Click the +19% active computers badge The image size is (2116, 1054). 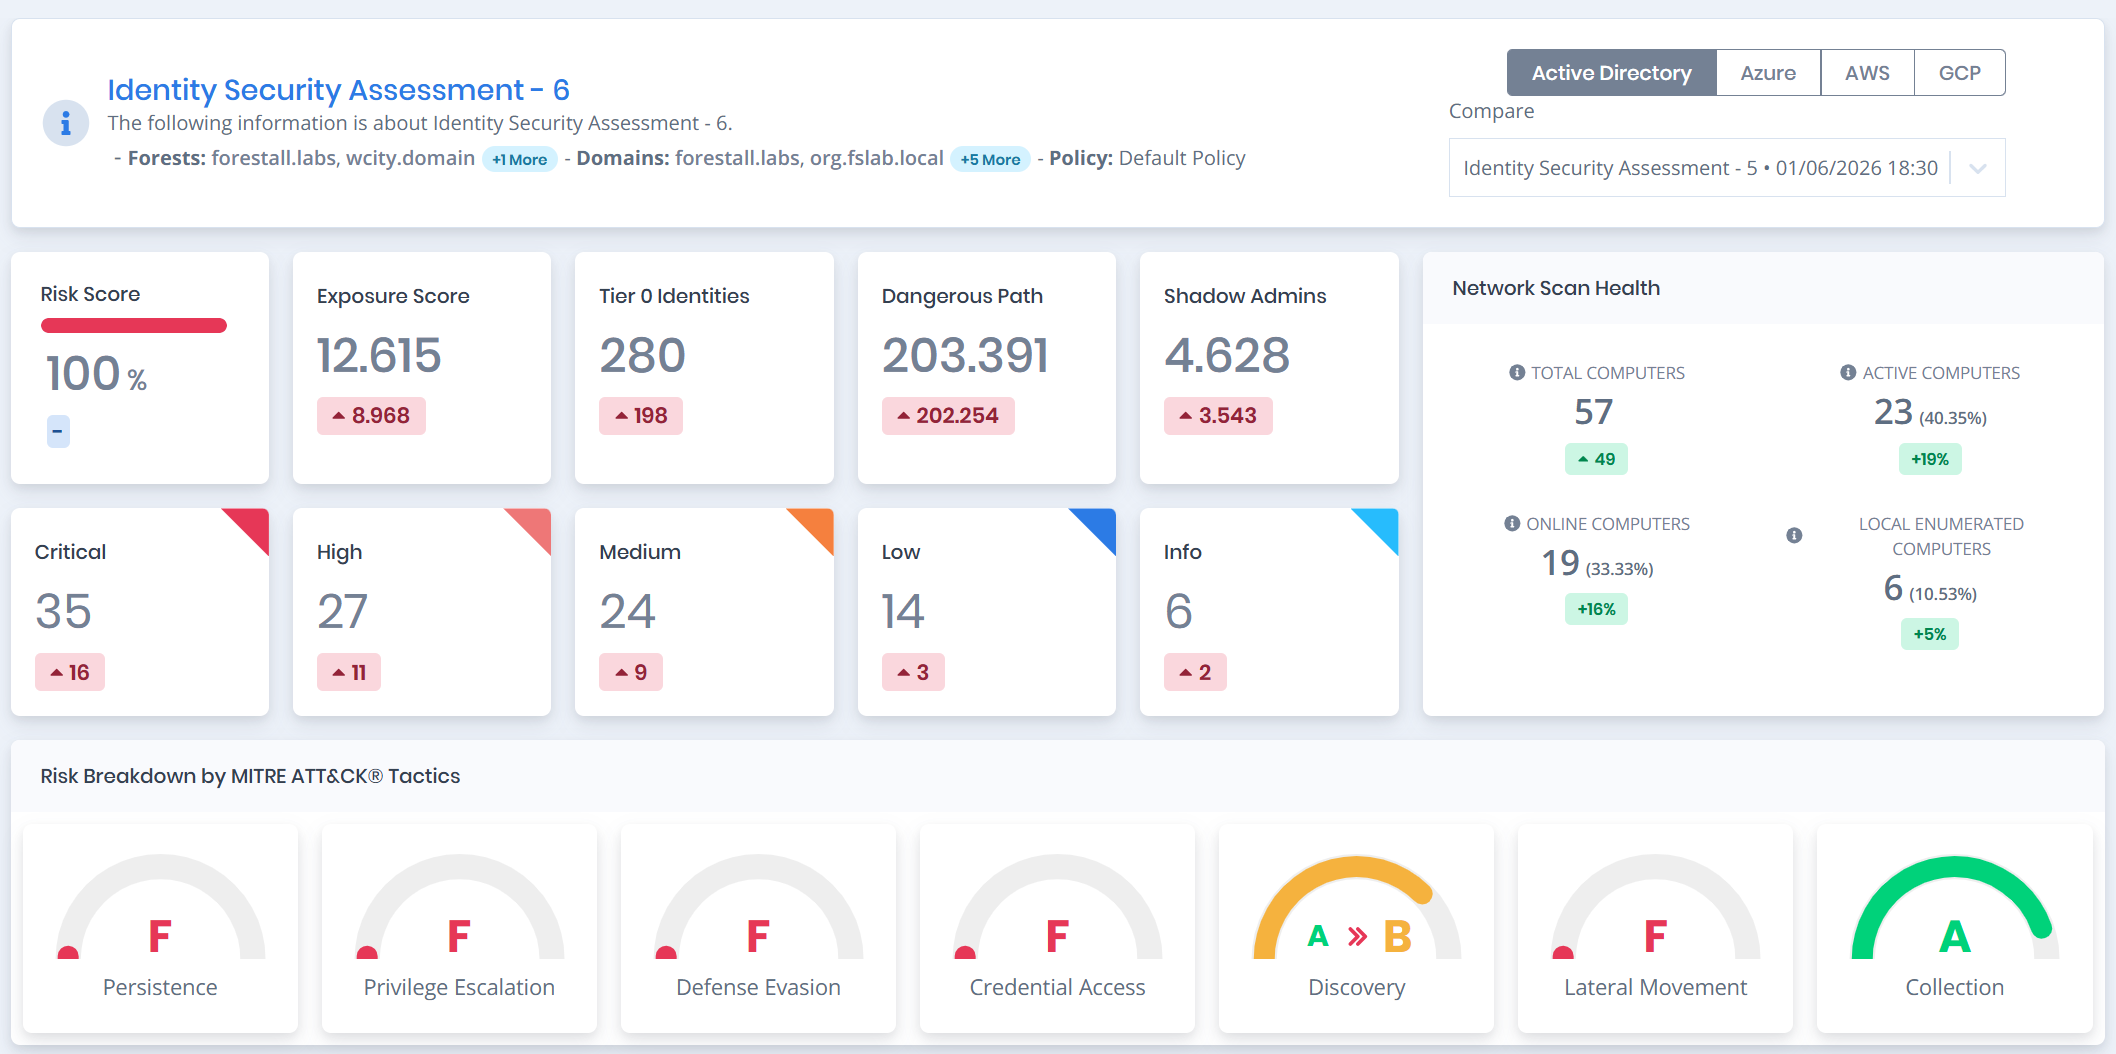click(1930, 459)
